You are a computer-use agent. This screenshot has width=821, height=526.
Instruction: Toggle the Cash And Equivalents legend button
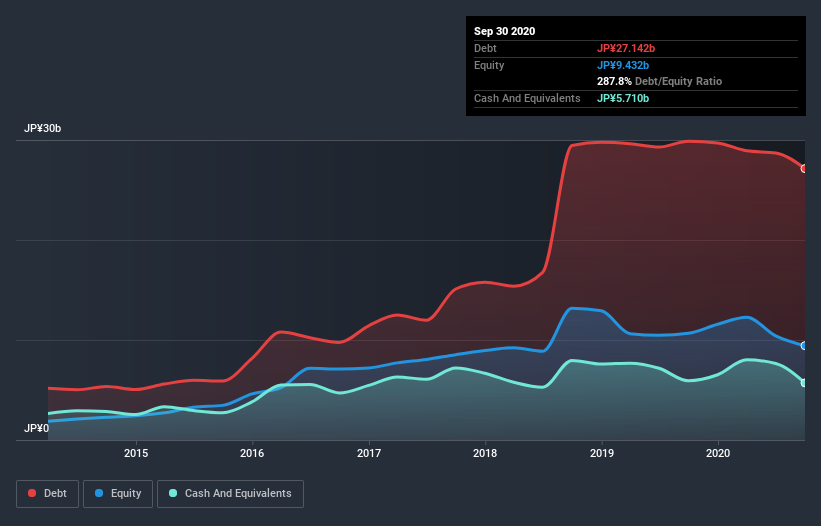(x=230, y=494)
